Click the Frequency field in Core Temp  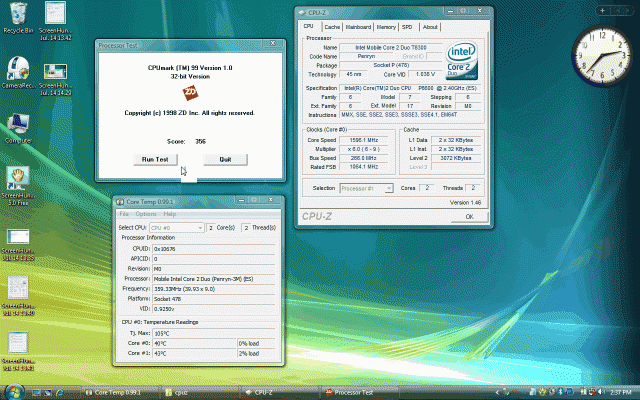coord(213,289)
